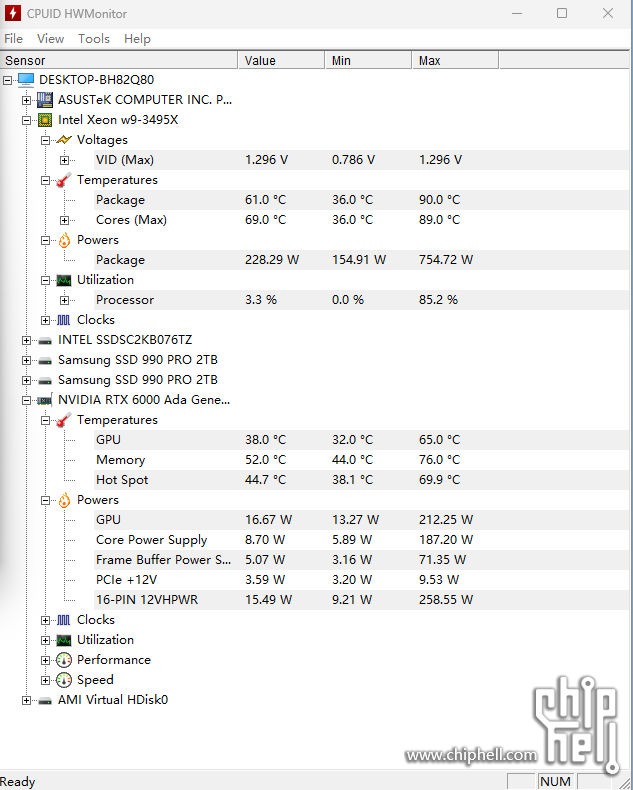Collapse the Xeon Powers group
Screen dimensions: 633x790
45,240
